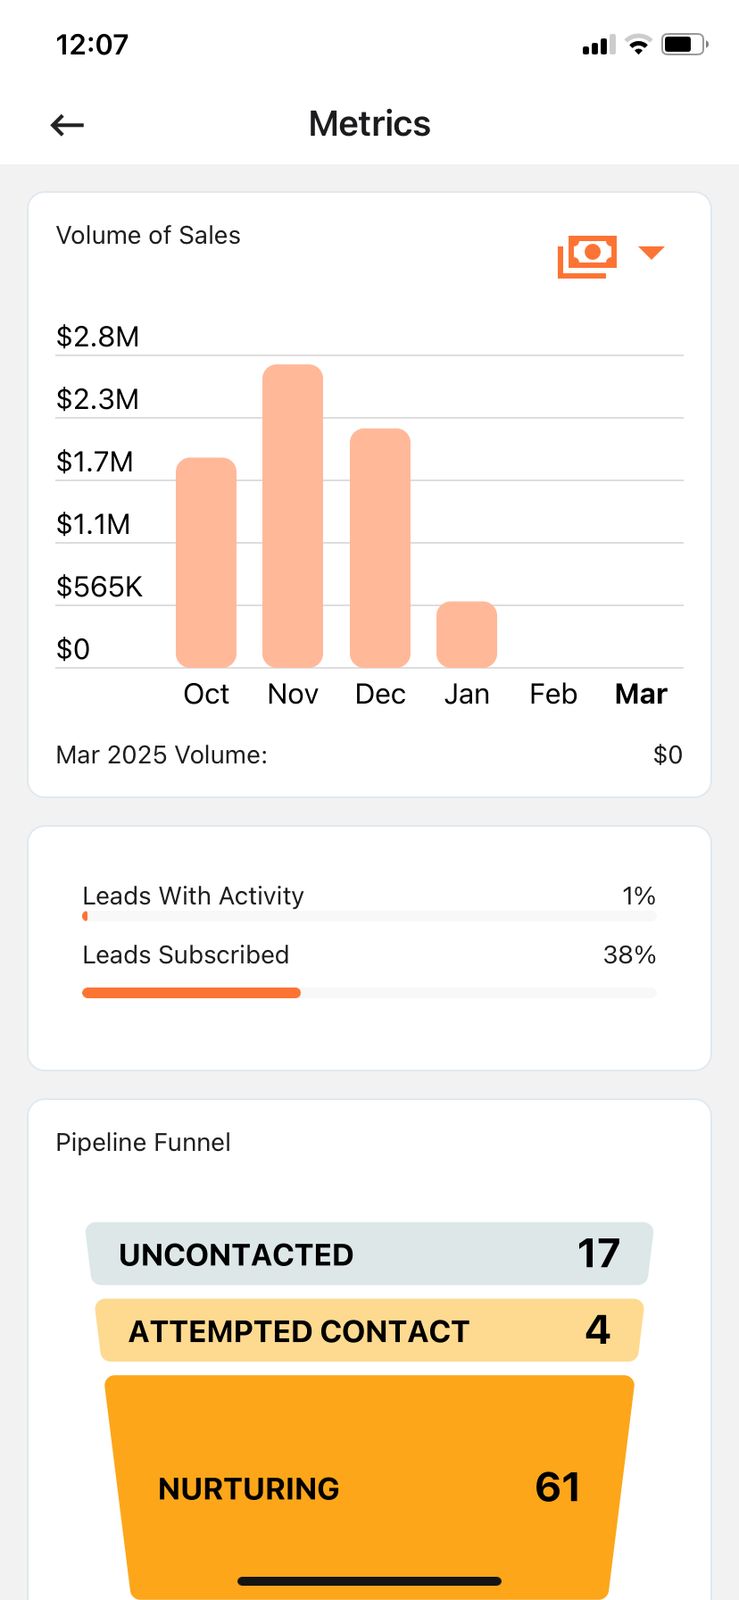Image resolution: width=739 pixels, height=1600 pixels.
Task: Tap the back arrow icon
Action: click(67, 125)
